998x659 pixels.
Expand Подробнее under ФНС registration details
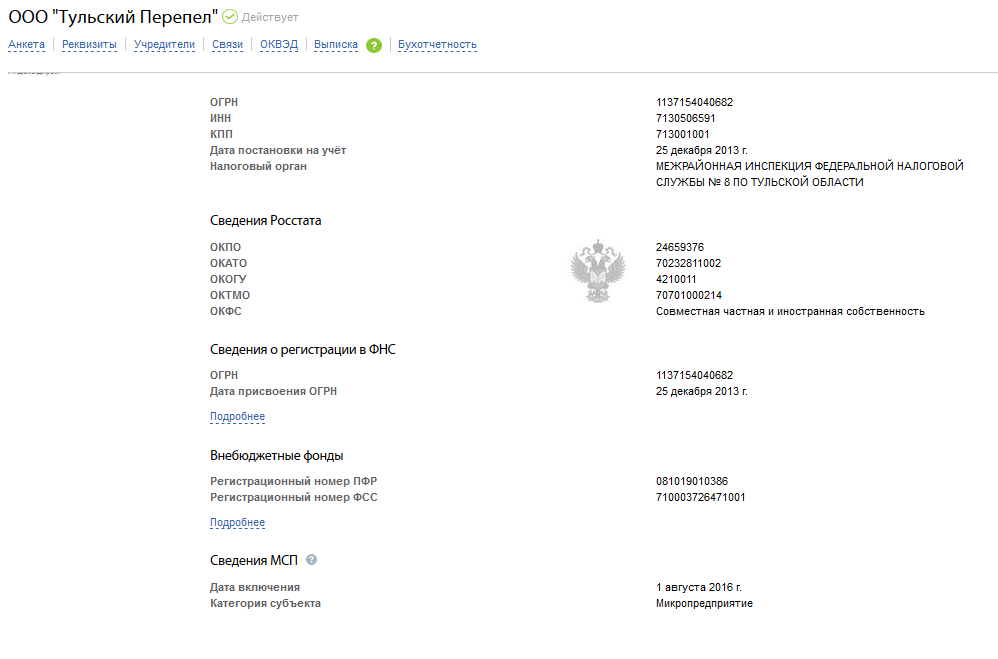[x=237, y=417]
